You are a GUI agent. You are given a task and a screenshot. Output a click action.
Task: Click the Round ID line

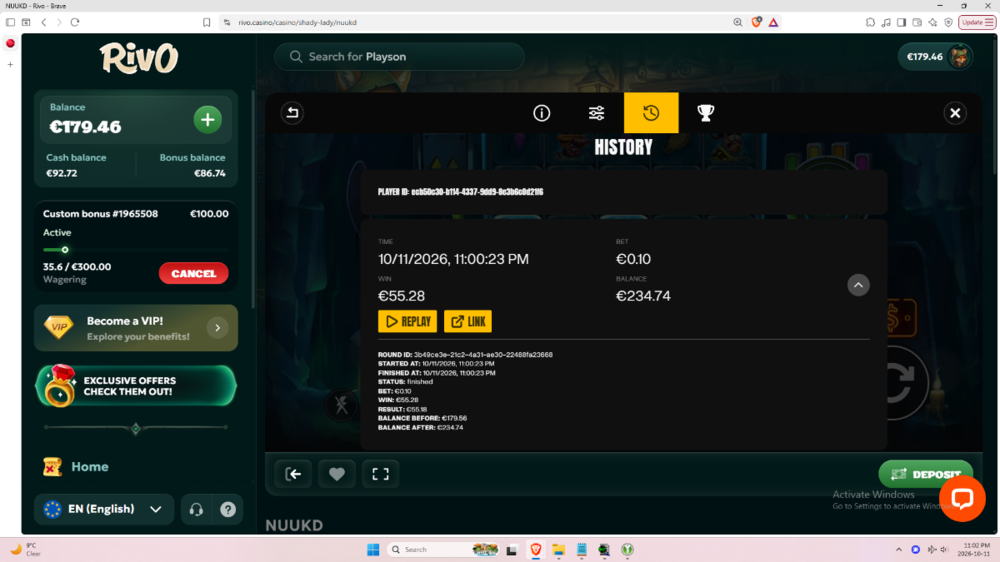pyautogui.click(x=465, y=355)
